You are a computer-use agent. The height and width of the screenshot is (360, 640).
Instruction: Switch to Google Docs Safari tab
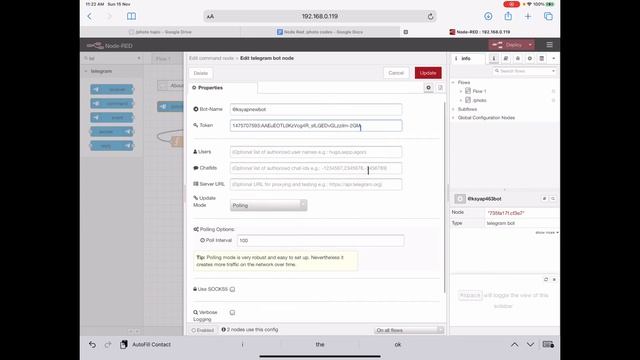pyautogui.click(x=320, y=32)
